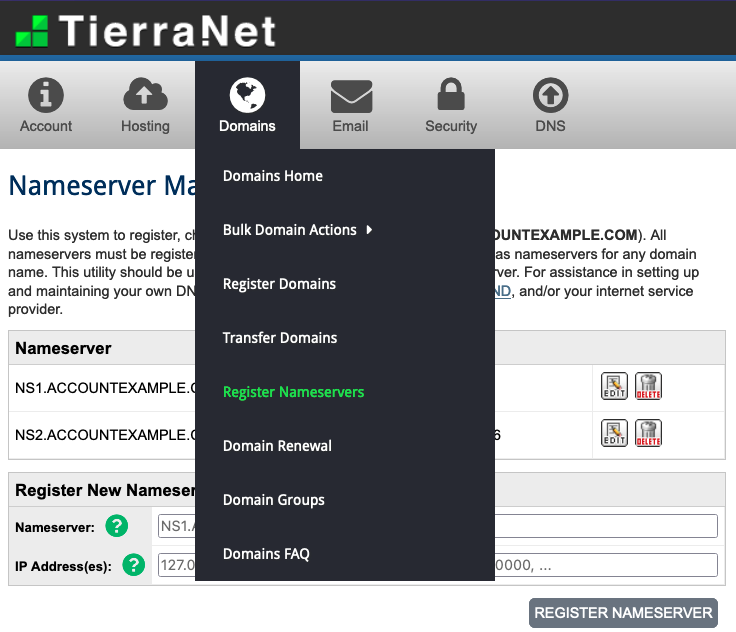Select Register Nameservers menu entry
This screenshot has width=736, height=632.
tap(293, 392)
